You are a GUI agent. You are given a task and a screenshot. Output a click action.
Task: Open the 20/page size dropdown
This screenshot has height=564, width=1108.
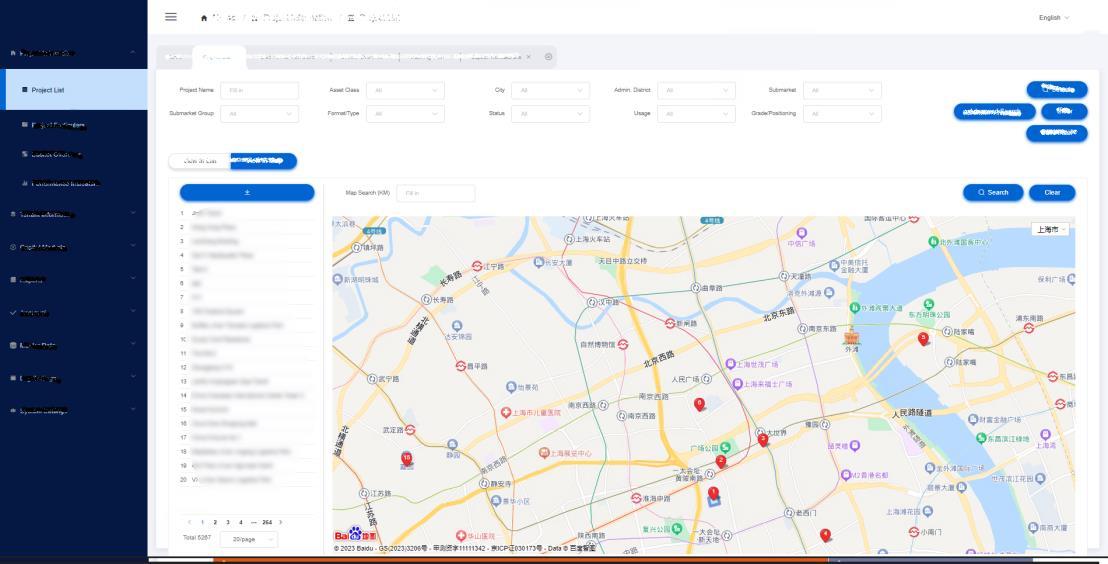point(249,539)
